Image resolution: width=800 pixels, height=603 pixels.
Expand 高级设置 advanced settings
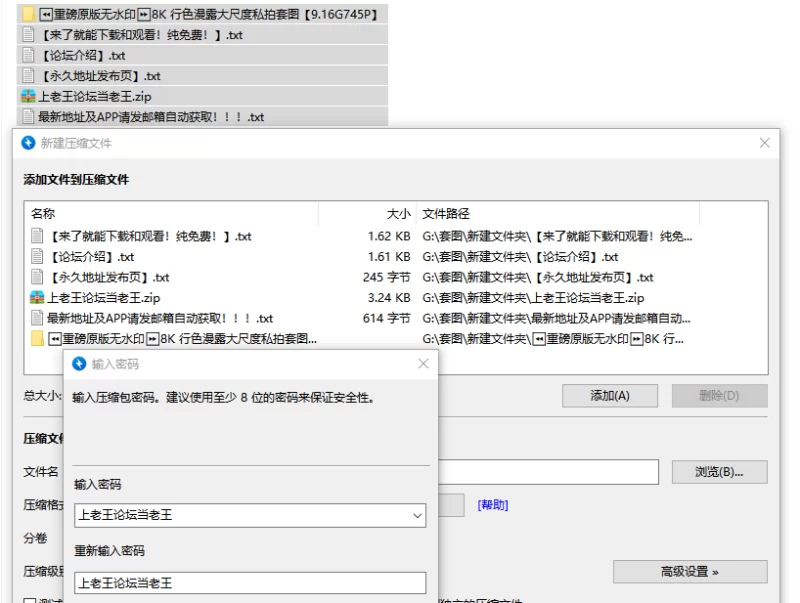[690, 572]
